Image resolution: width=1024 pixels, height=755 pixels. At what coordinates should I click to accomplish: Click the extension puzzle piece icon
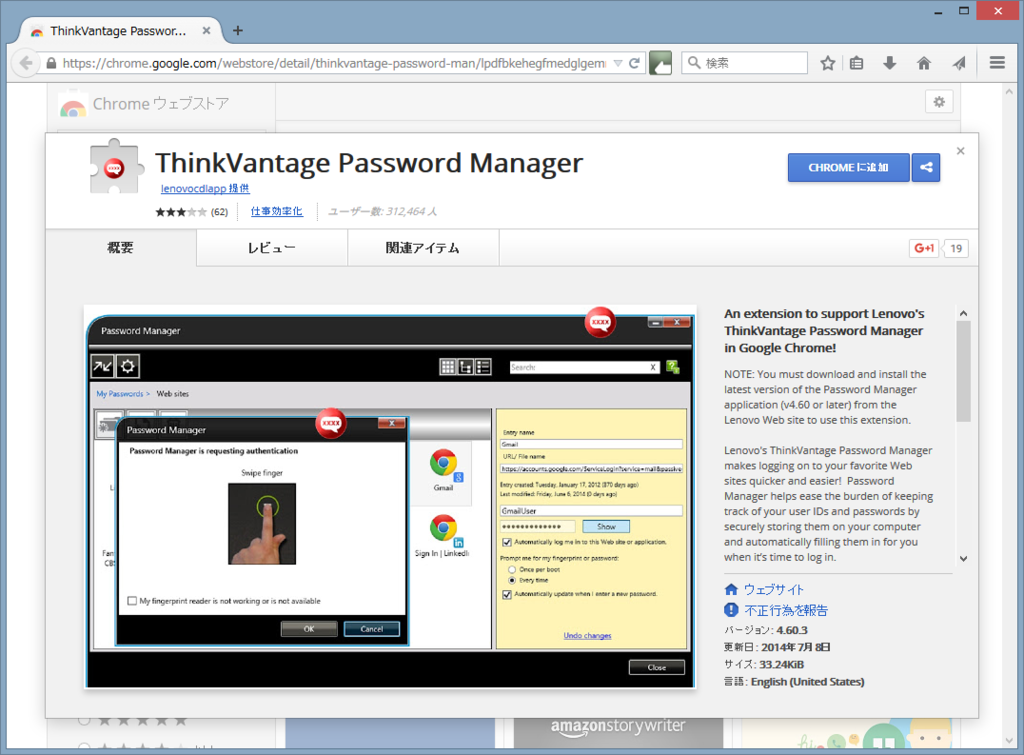point(116,167)
